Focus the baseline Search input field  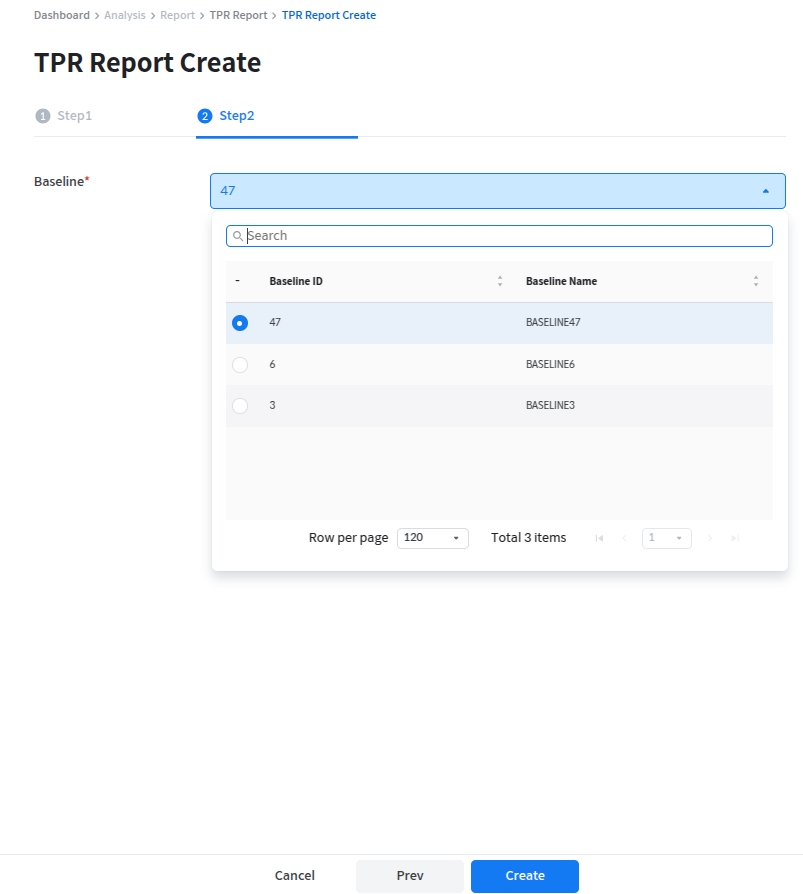[505, 236]
